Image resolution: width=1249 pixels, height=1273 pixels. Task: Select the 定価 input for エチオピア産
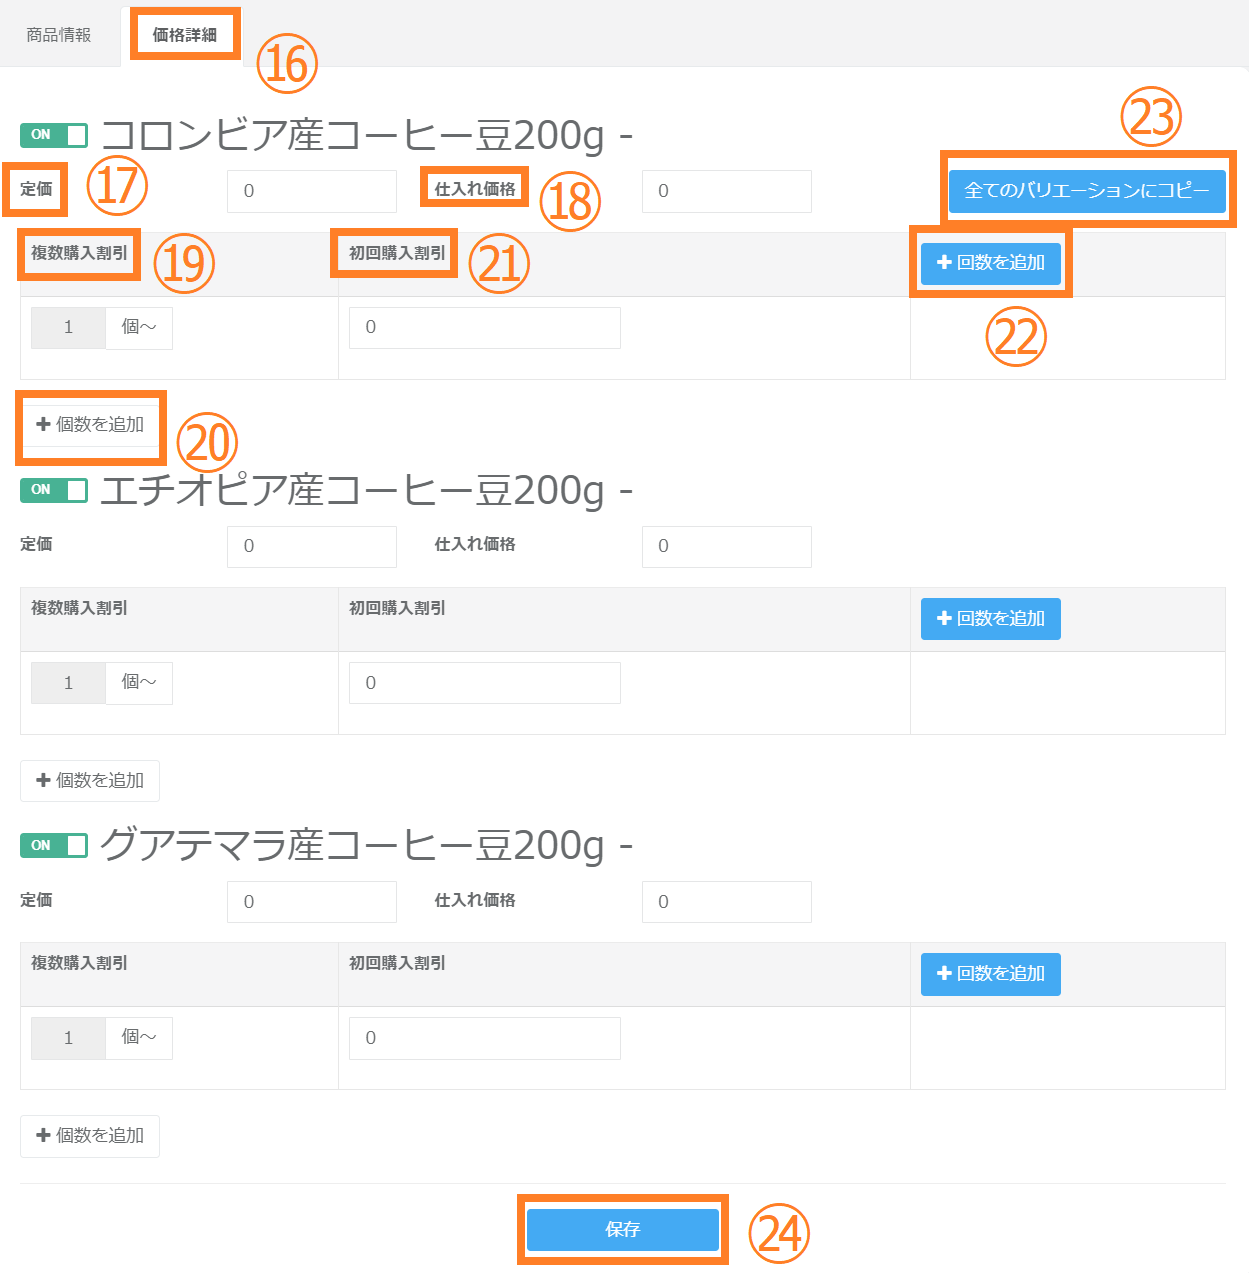[x=312, y=547]
